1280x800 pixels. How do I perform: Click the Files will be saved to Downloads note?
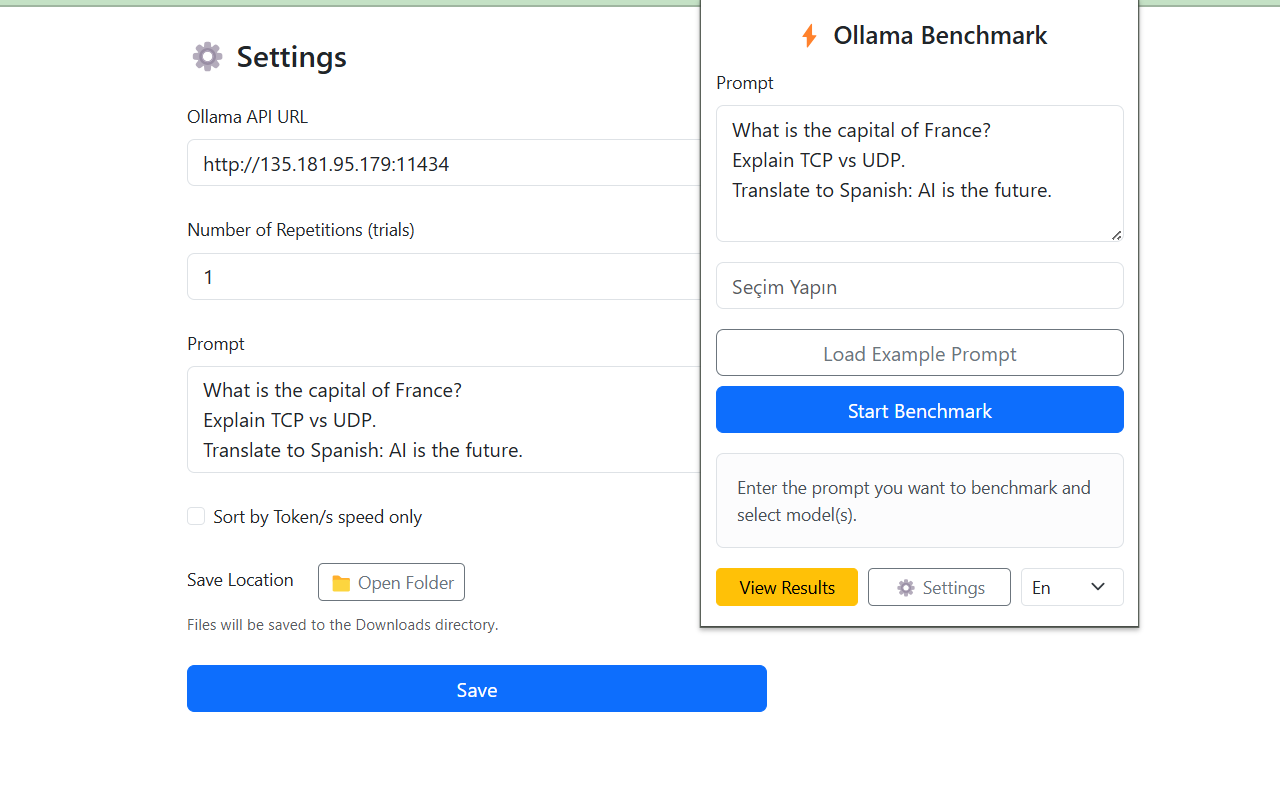(342, 625)
